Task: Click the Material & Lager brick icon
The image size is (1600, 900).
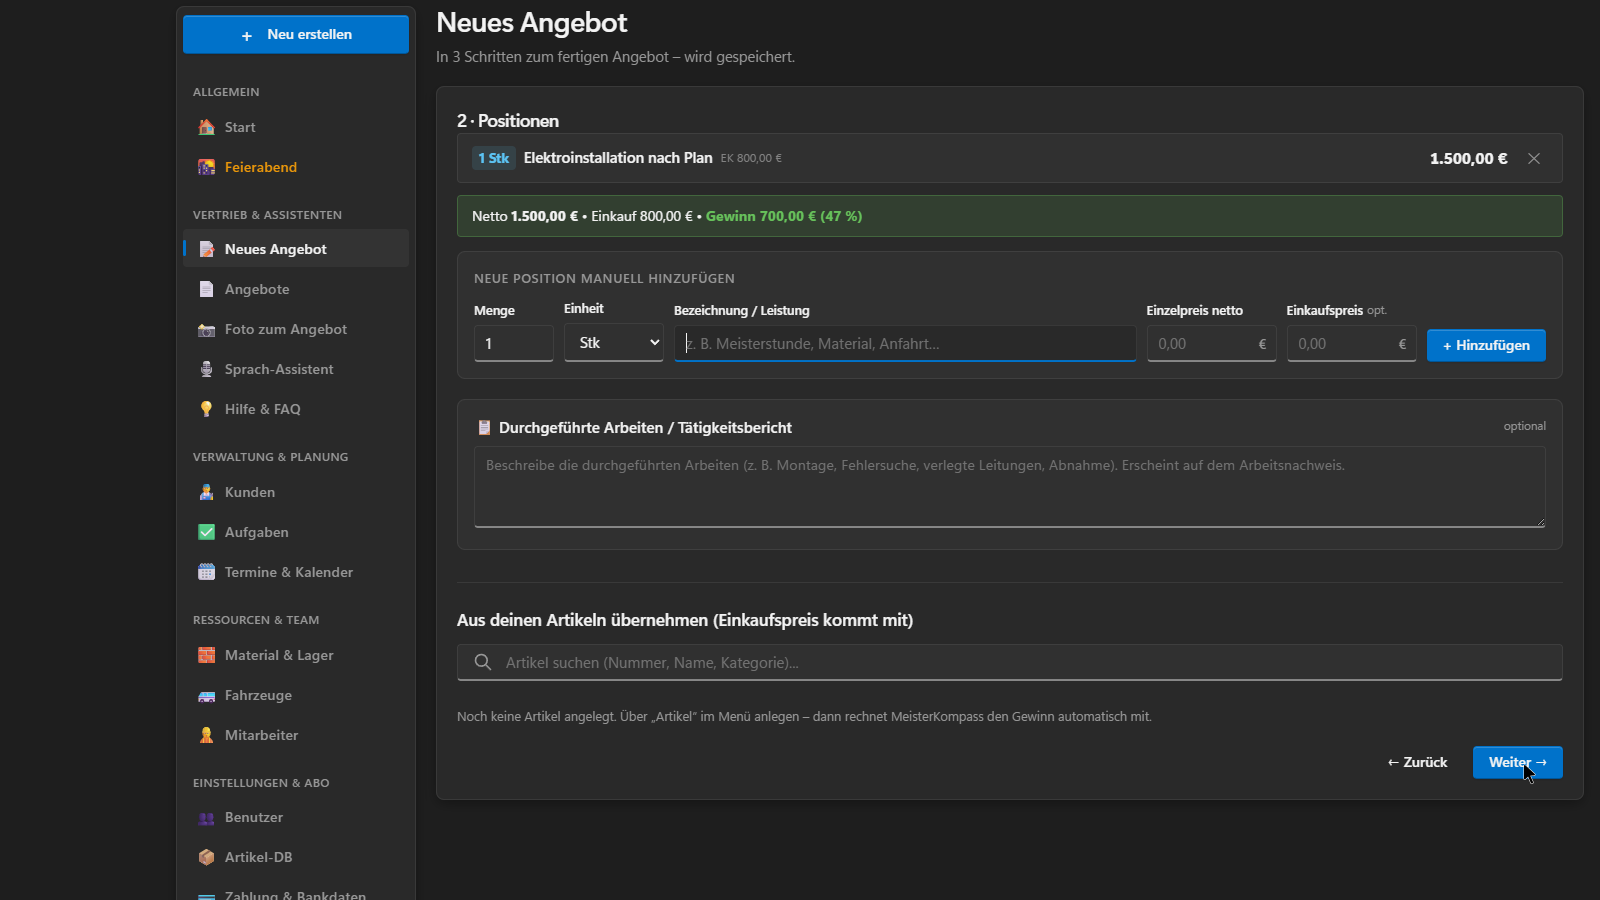Action: (x=206, y=655)
